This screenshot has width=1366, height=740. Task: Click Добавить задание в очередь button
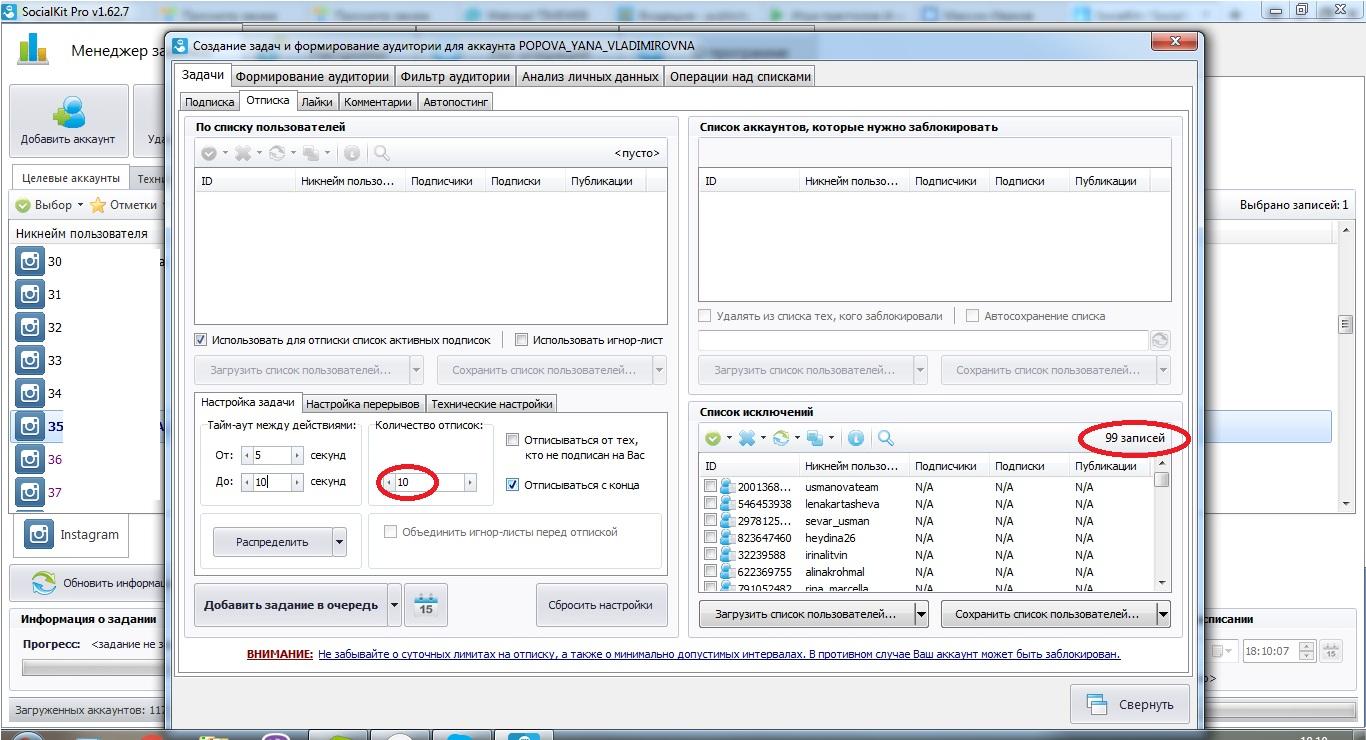pos(291,605)
